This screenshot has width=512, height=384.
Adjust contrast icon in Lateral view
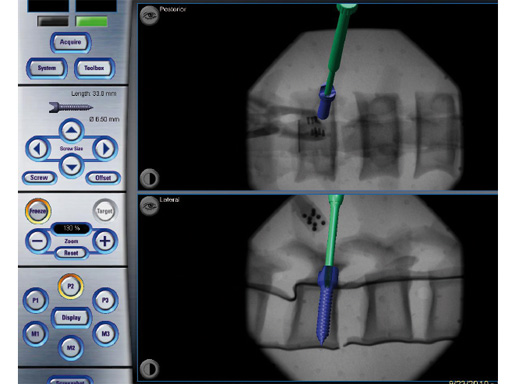click(x=149, y=369)
